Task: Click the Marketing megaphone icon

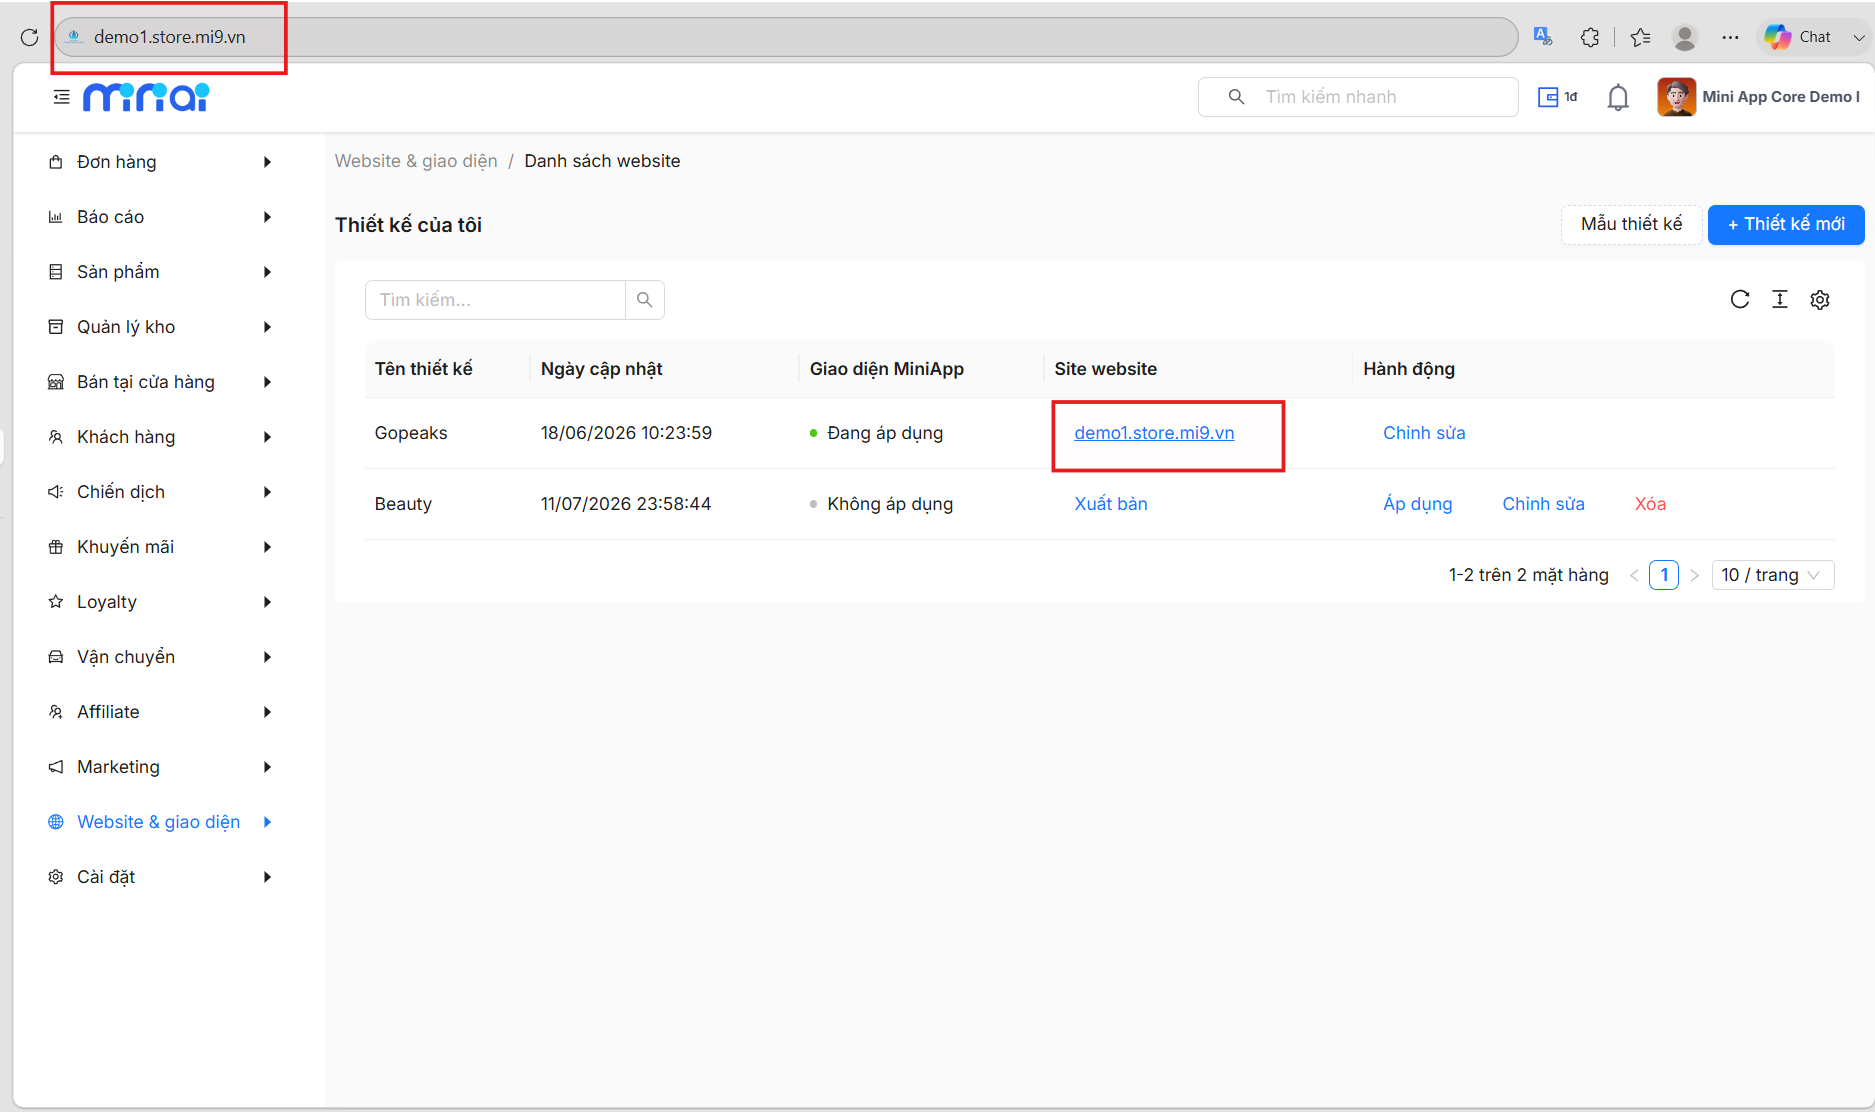Action: click(x=56, y=767)
